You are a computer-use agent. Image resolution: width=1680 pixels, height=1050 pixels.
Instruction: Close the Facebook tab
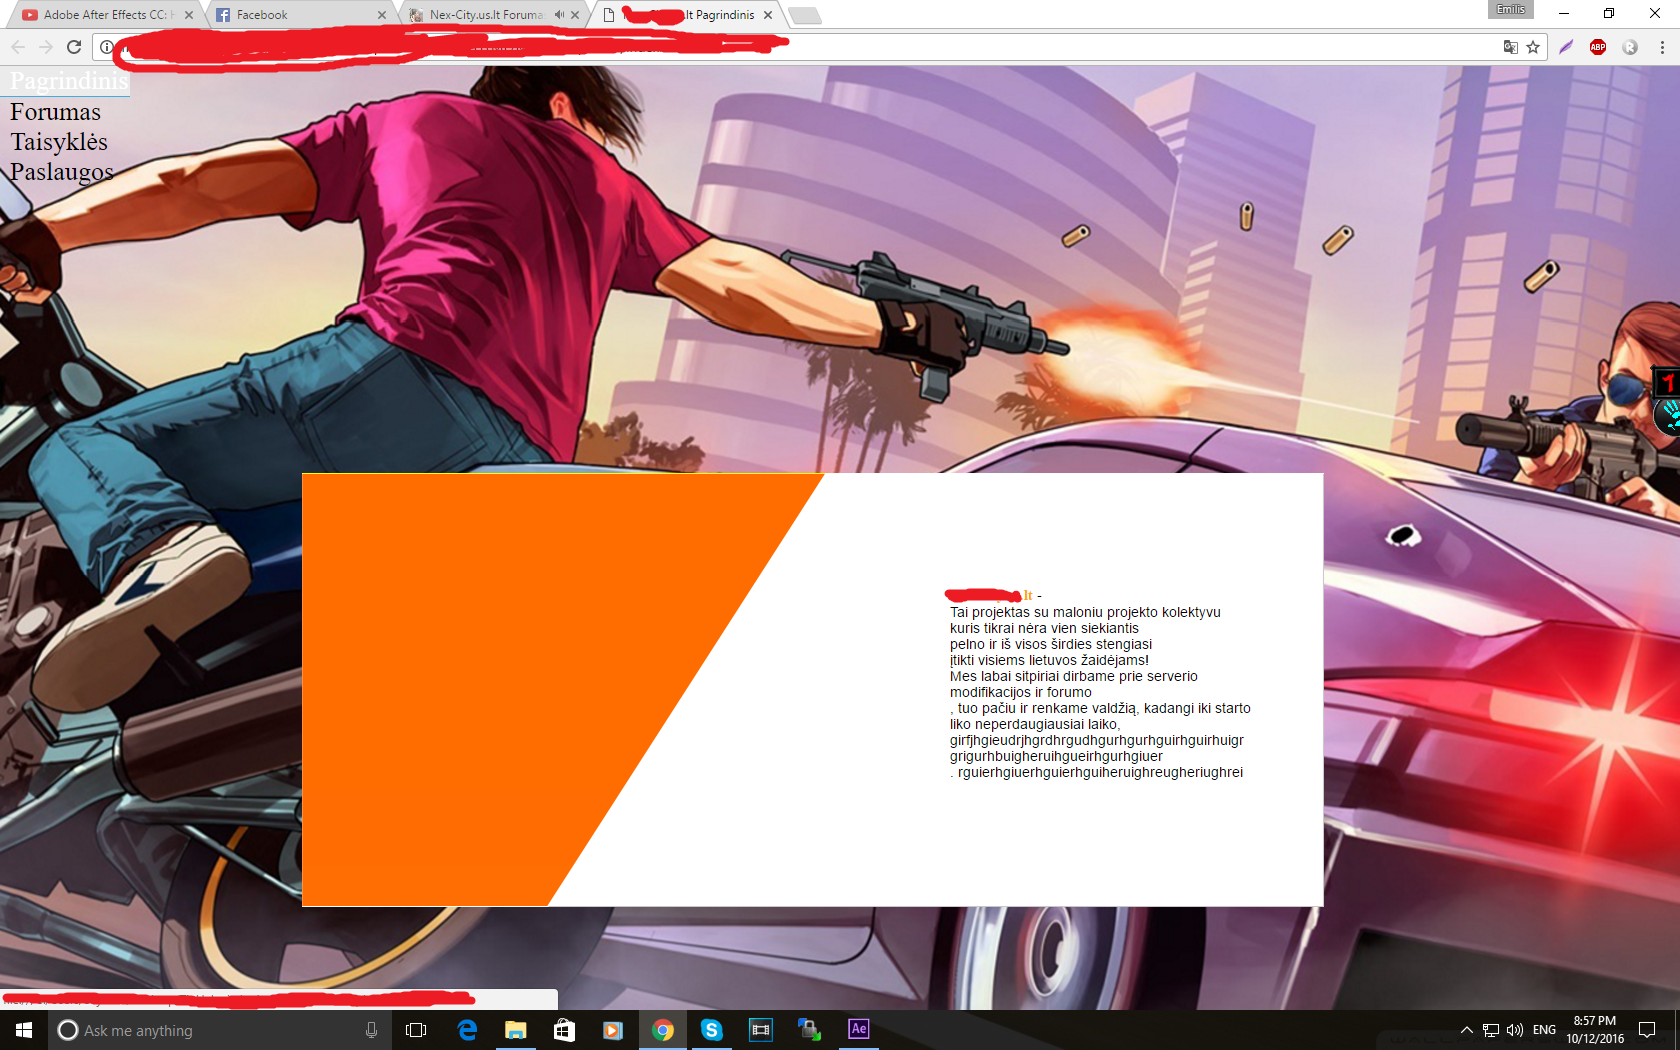click(x=382, y=15)
